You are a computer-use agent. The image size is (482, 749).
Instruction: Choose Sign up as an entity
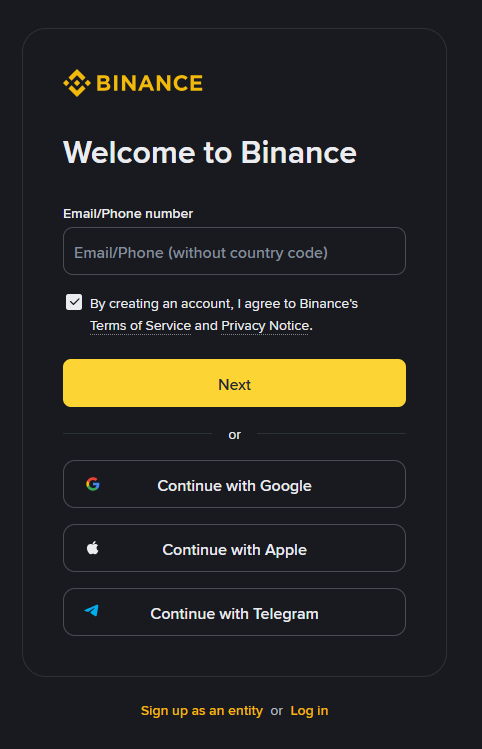click(x=202, y=711)
